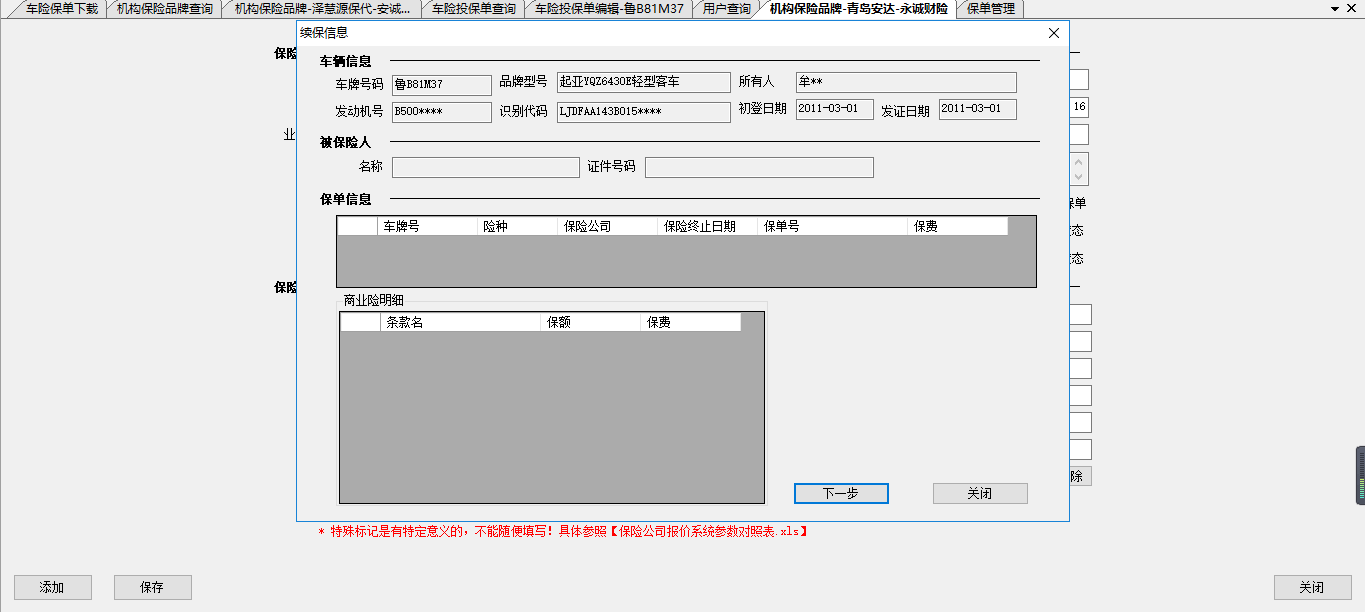Click 车牌号 column header in 保单信息 table
Image resolution: width=1365 pixels, height=612 pixels.
pyautogui.click(x=427, y=226)
